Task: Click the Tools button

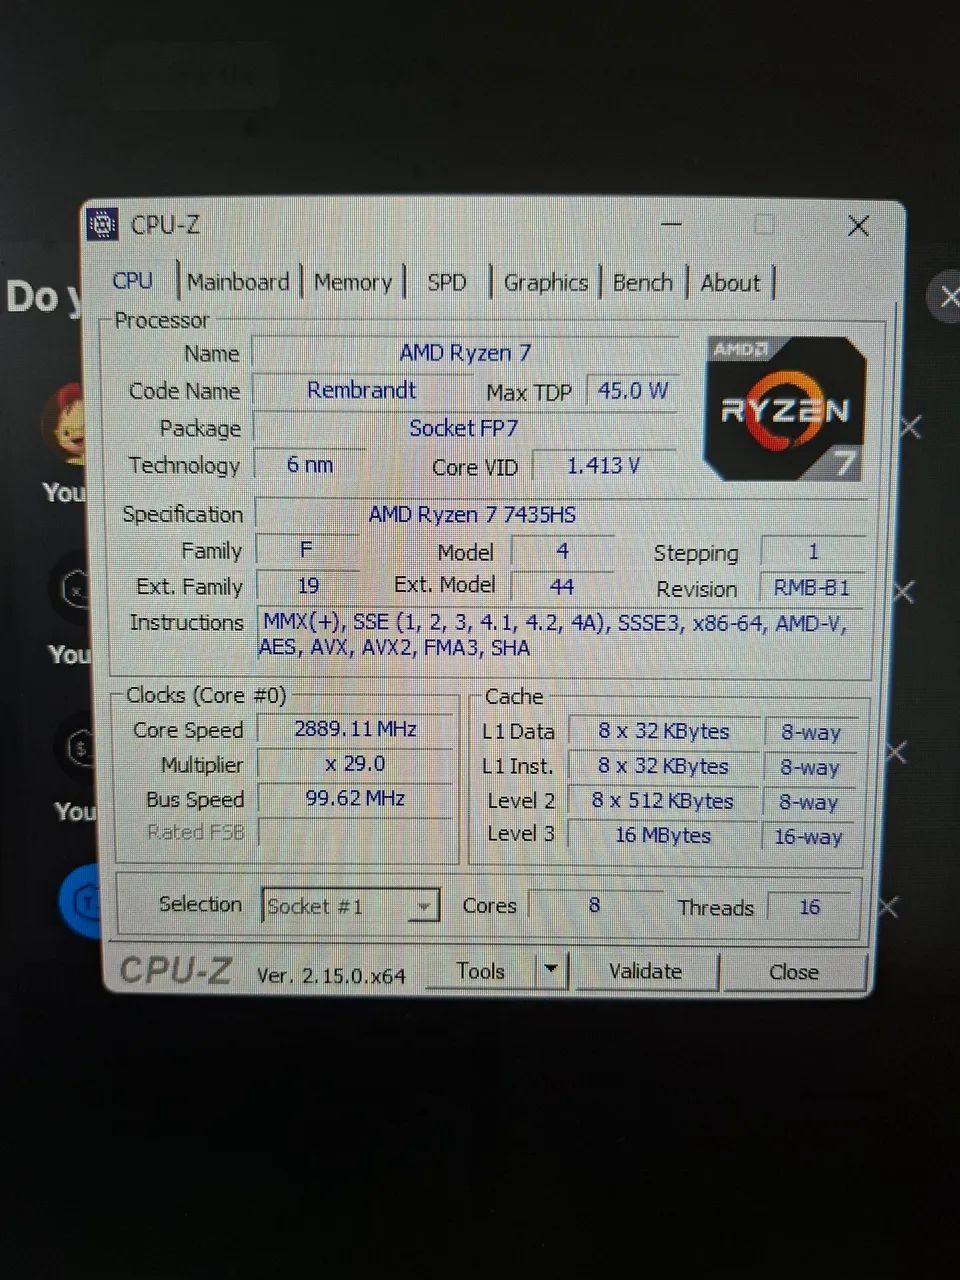Action: click(x=481, y=971)
